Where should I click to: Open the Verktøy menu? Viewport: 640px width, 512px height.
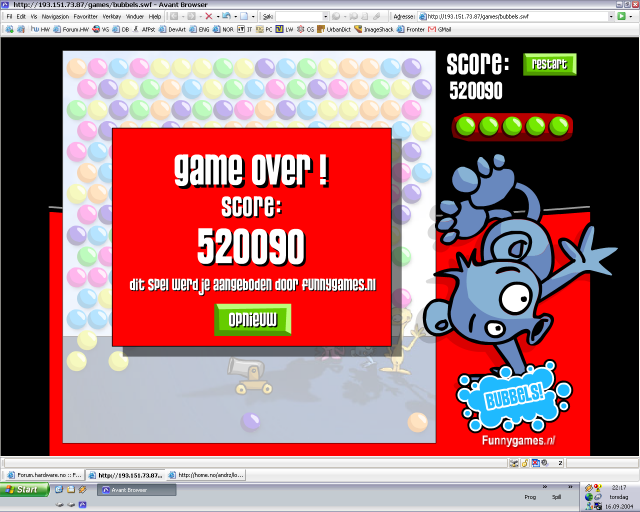pos(112,16)
